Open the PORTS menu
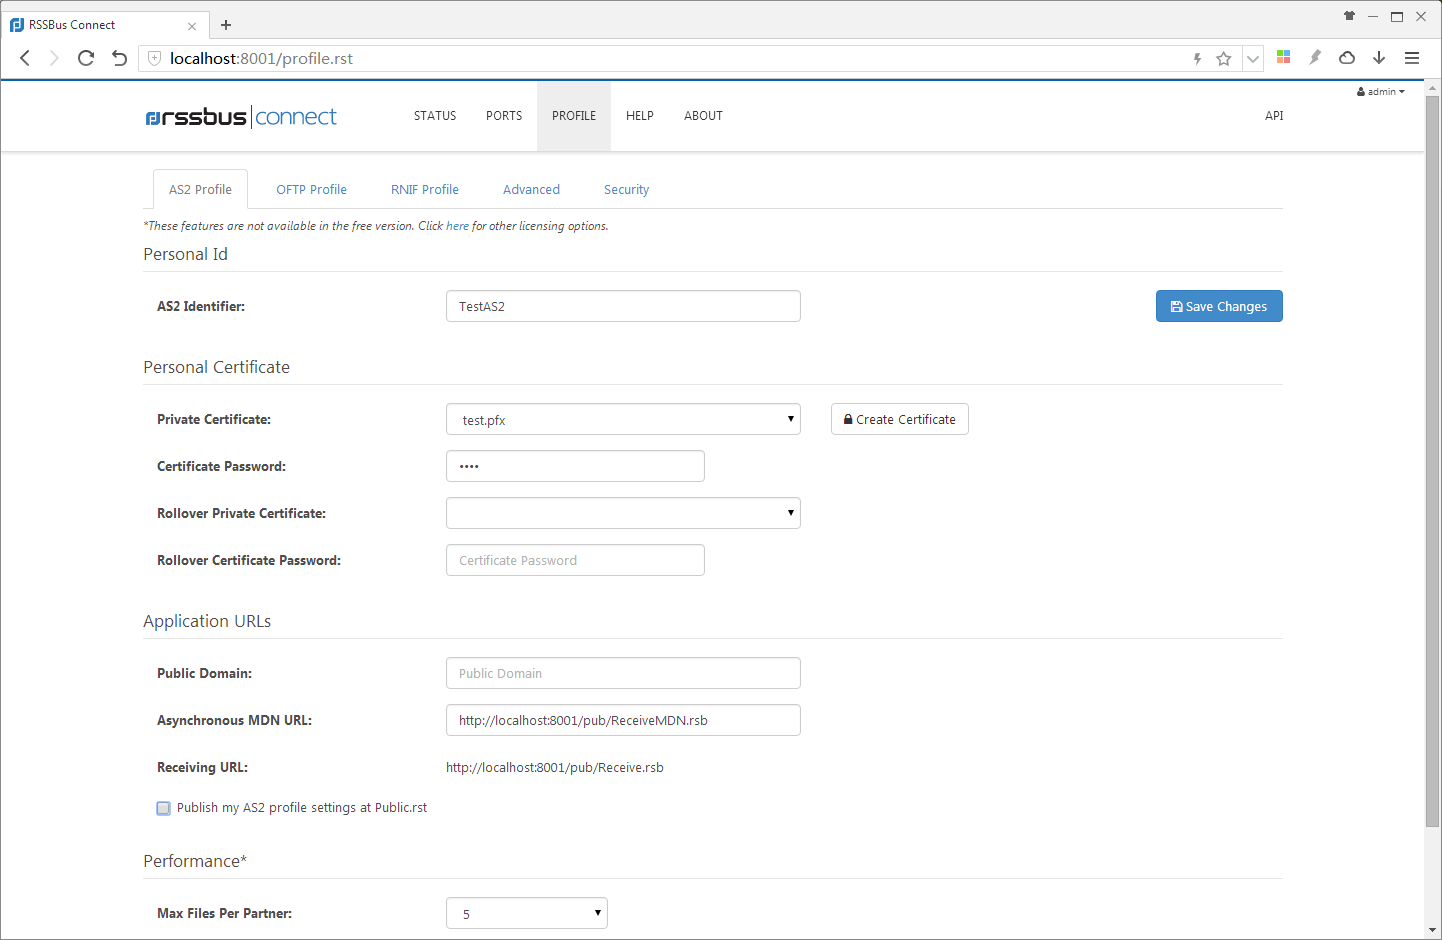Screen dimensions: 1442x940 coord(504,116)
